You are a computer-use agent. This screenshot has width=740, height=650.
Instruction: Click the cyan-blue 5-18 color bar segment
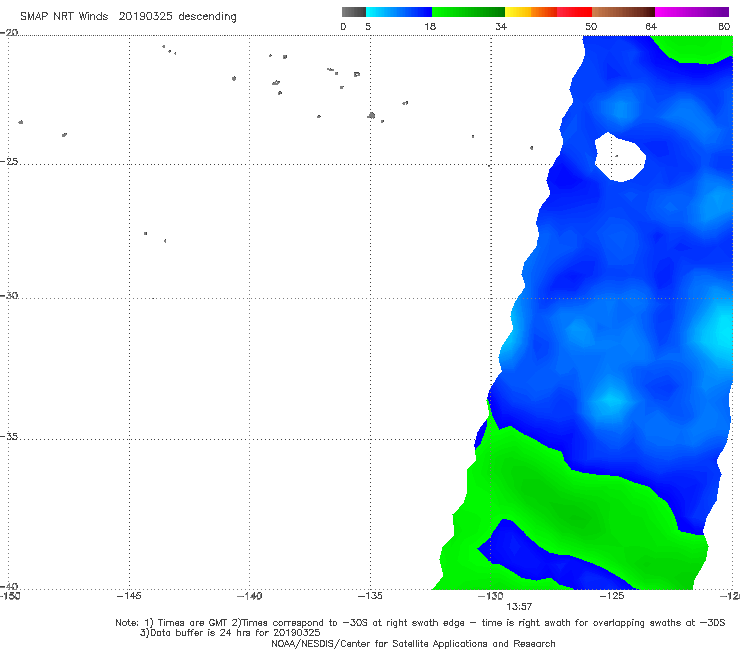[399, 12]
